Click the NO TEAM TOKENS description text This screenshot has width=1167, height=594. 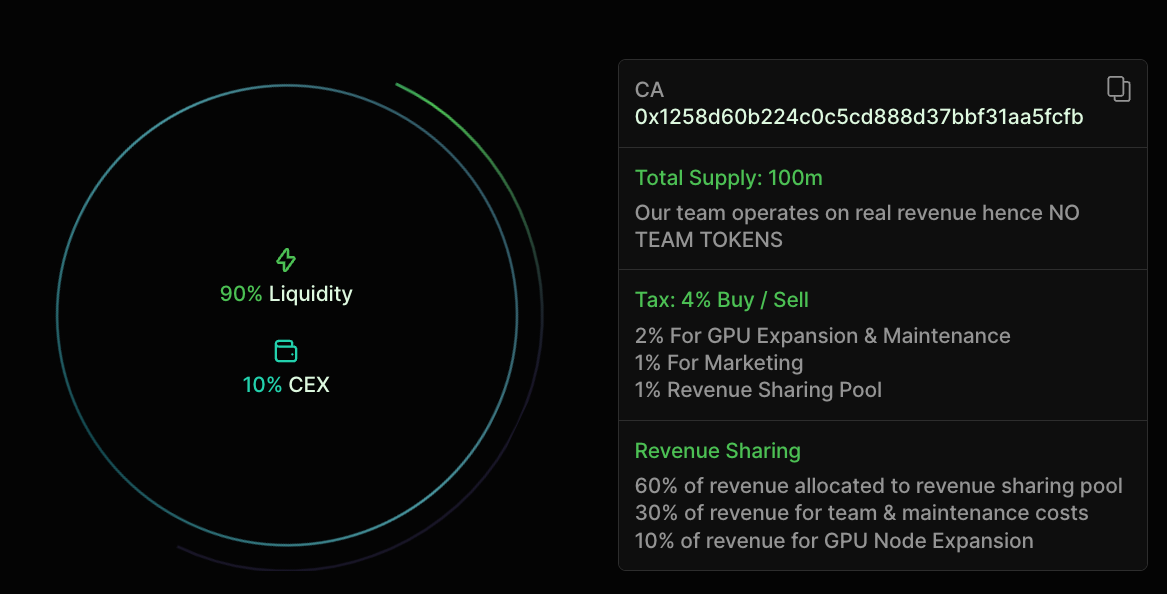857,226
